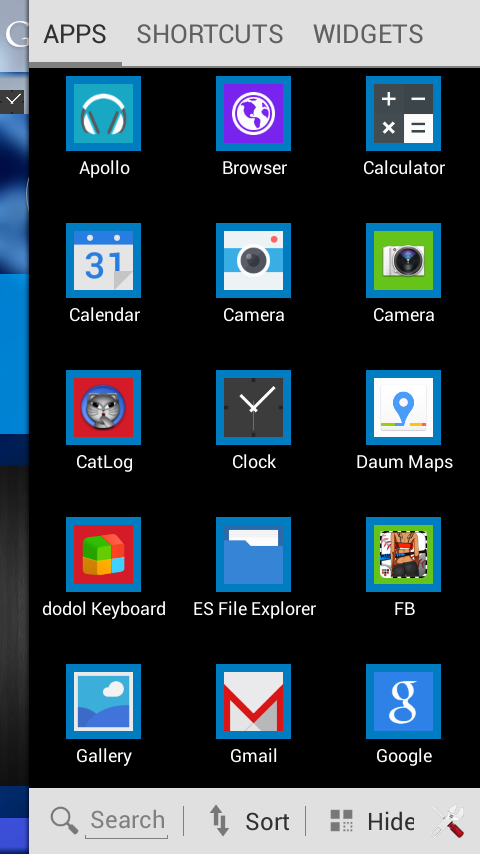Open the Apollo music app
Image resolution: width=480 pixels, height=854 pixels.
point(104,113)
